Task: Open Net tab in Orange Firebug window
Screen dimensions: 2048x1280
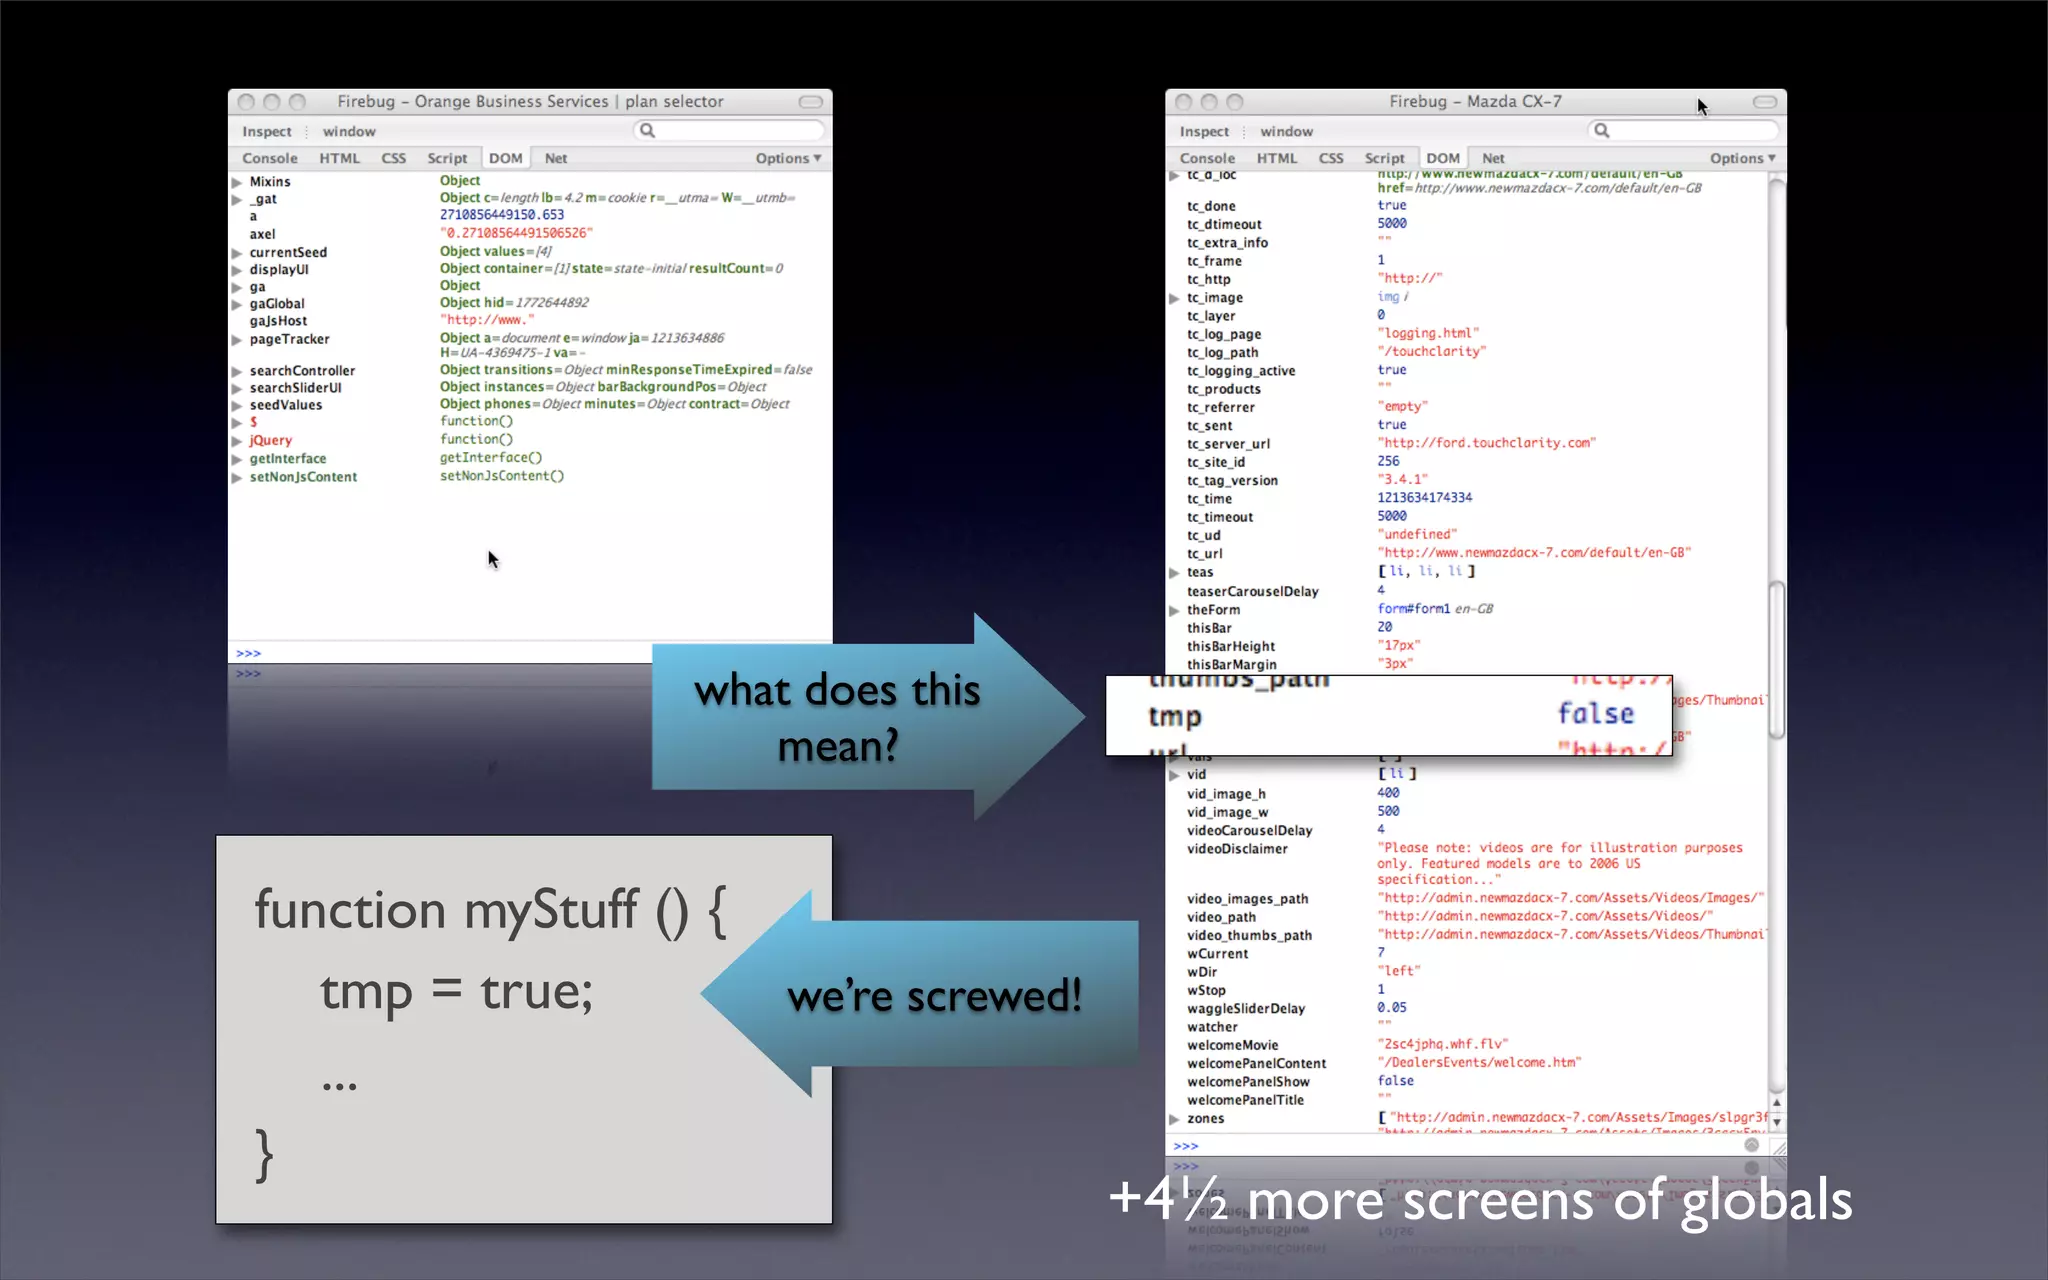Action: coord(556,158)
